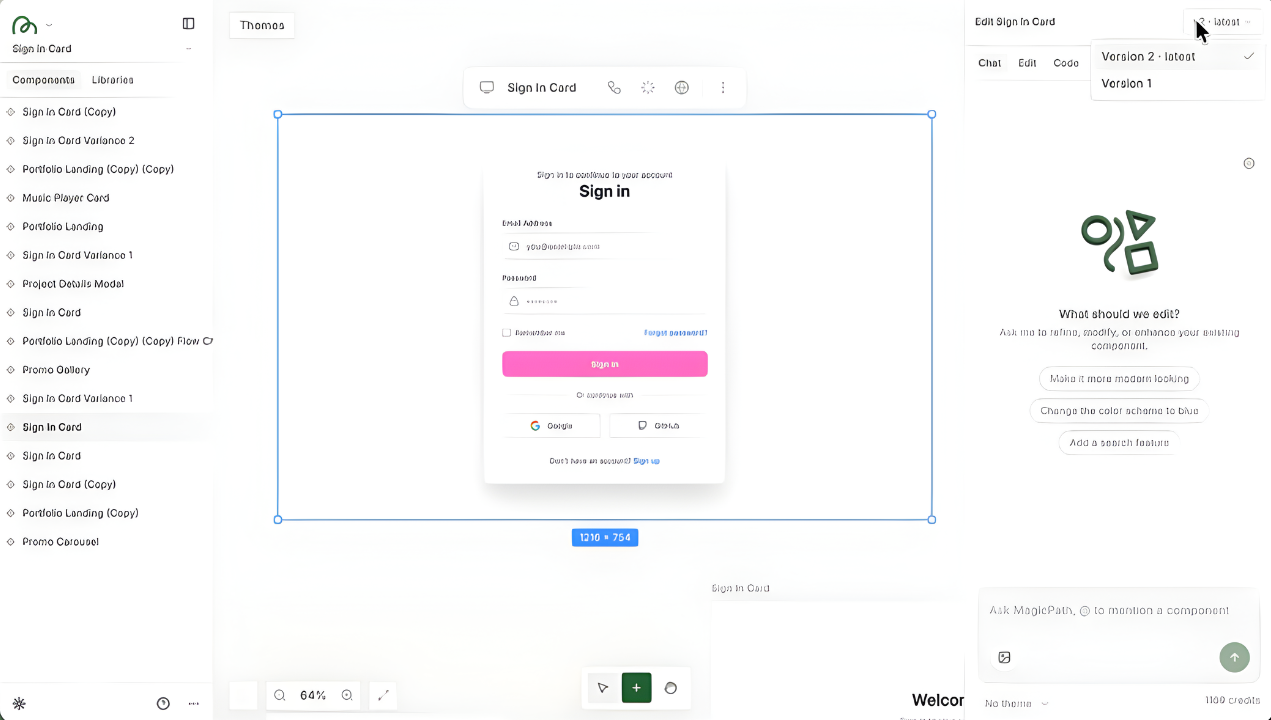Open the mobile preview phone icon
The width and height of the screenshot is (1271, 720).
click(614, 87)
